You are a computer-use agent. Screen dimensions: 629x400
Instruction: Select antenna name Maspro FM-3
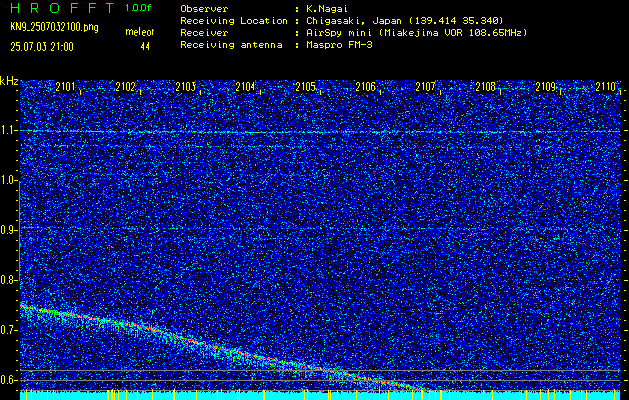(x=339, y=45)
